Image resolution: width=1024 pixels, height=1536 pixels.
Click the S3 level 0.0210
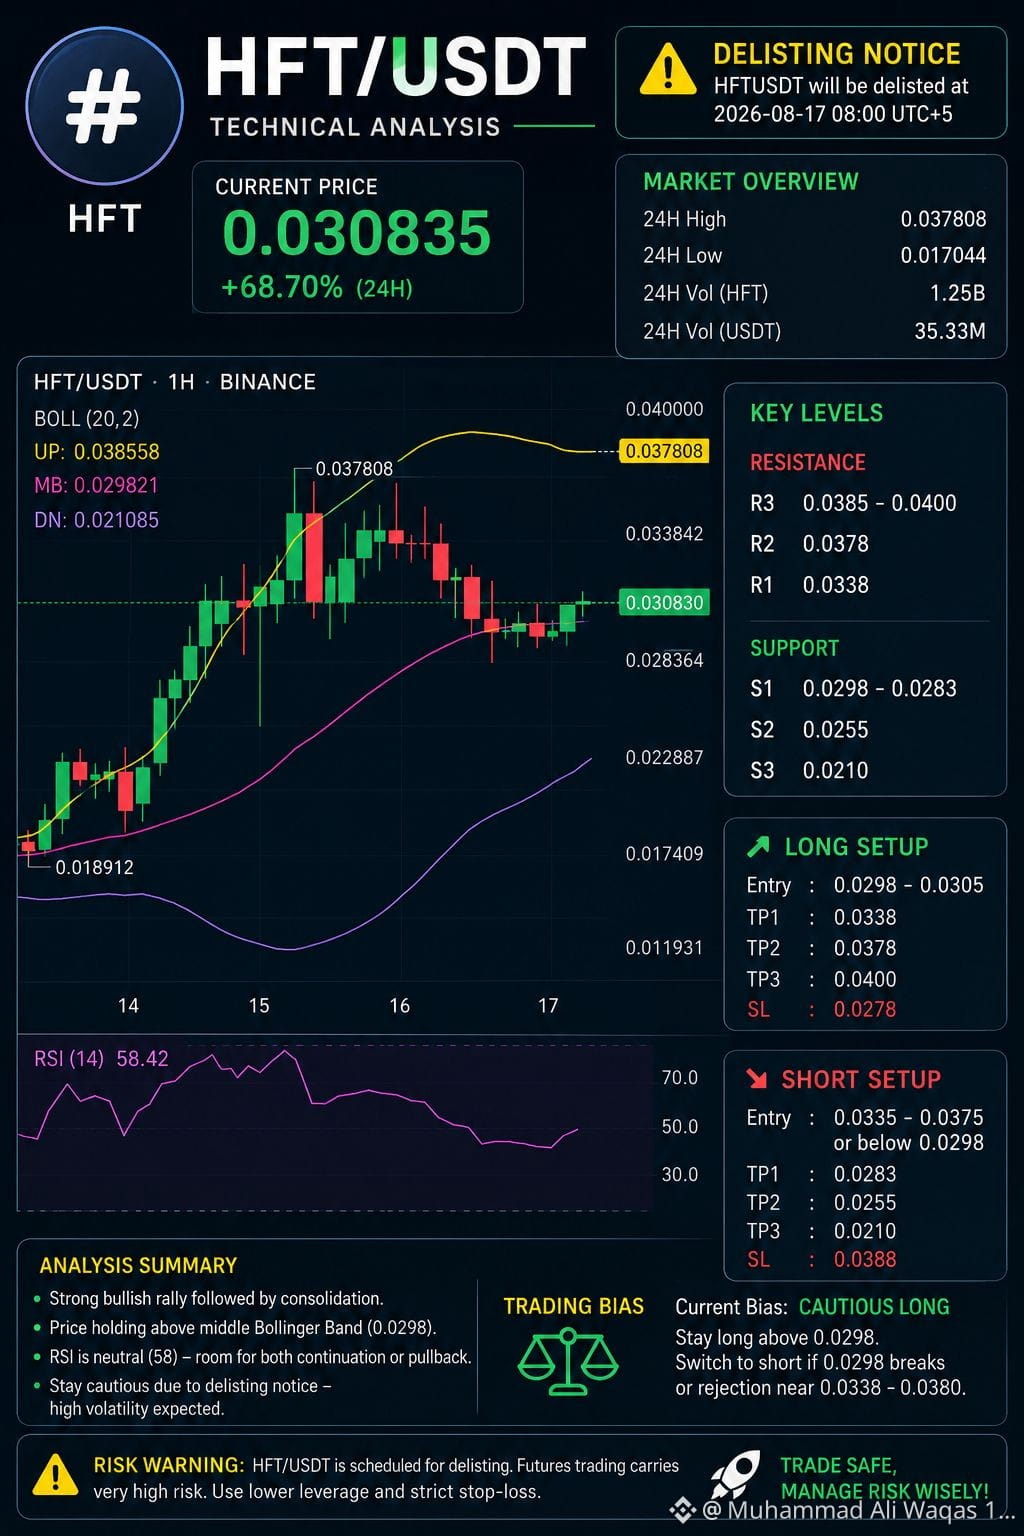pyautogui.click(x=809, y=771)
